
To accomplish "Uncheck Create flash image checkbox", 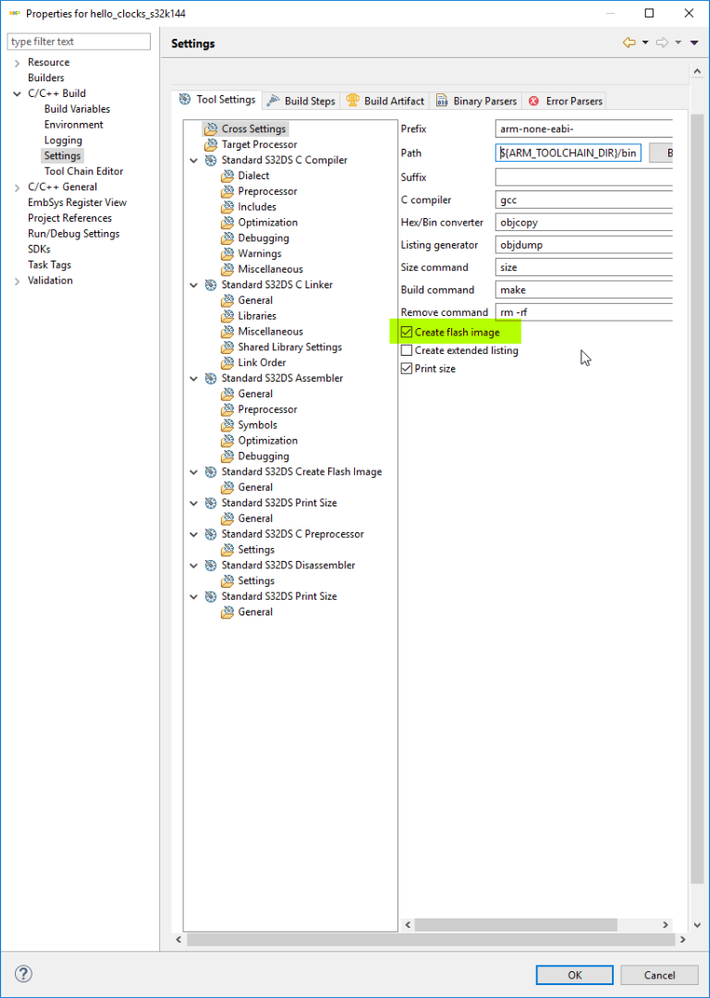I will pyautogui.click(x=407, y=332).
